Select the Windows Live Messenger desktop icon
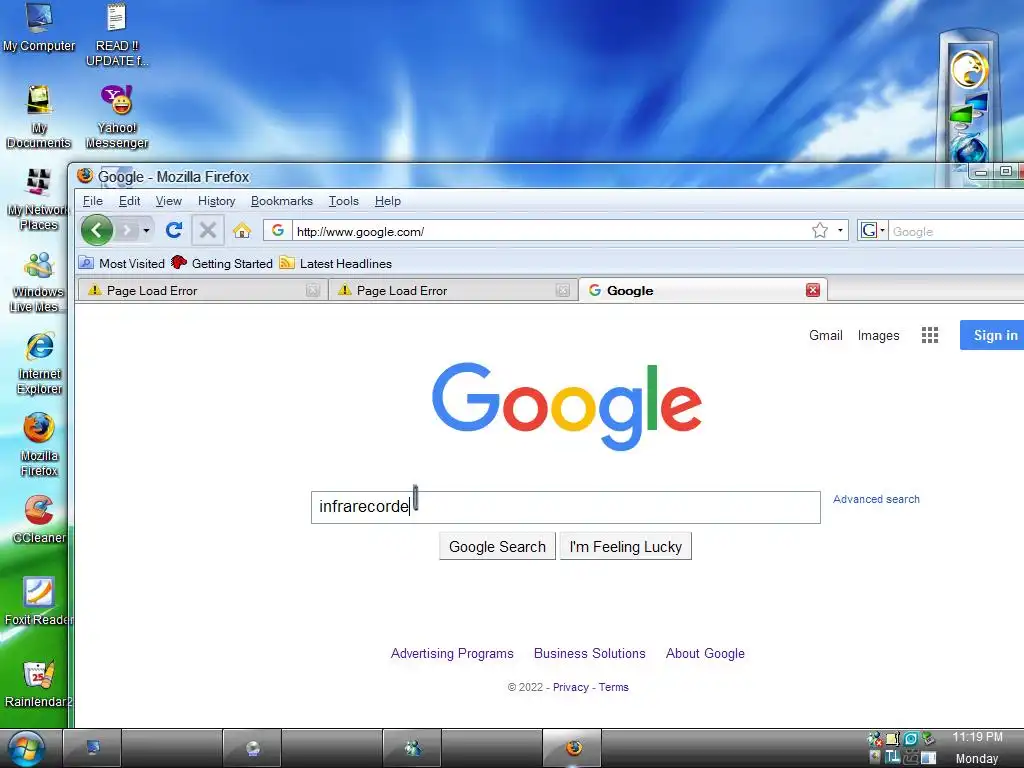The image size is (1024, 768). 39,281
